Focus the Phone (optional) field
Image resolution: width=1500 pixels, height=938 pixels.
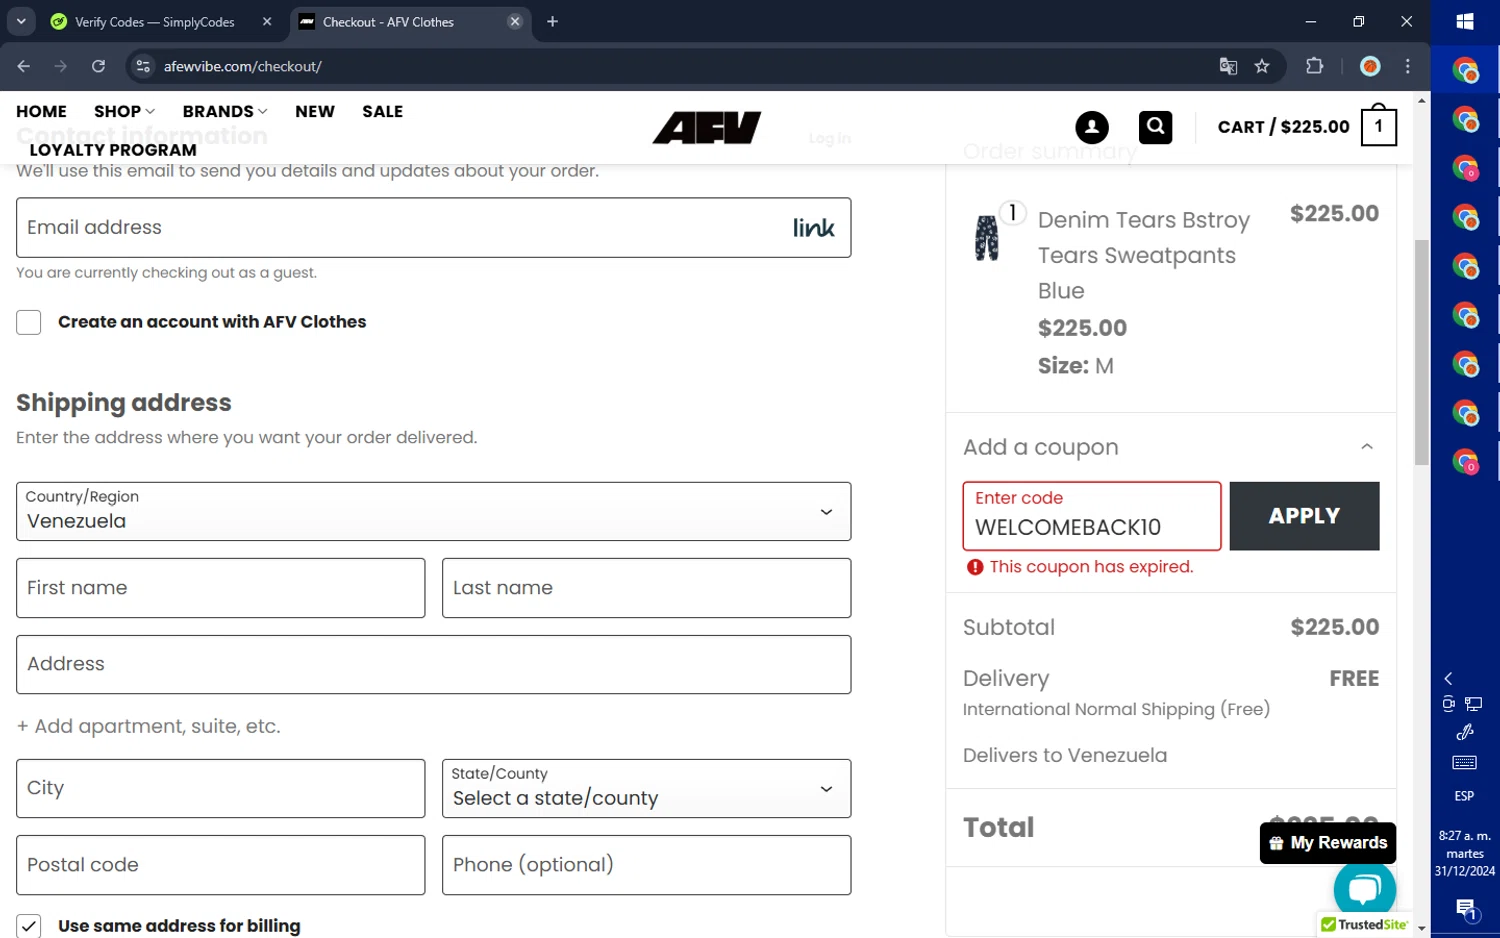pos(646,865)
